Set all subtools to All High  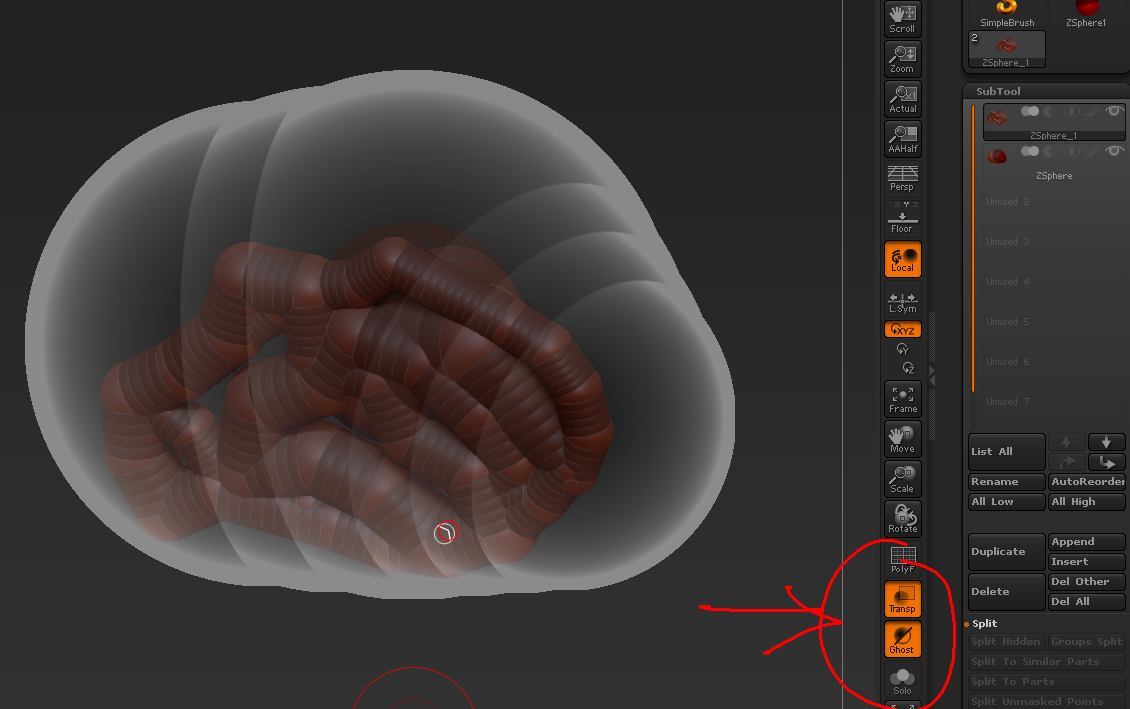(1087, 501)
